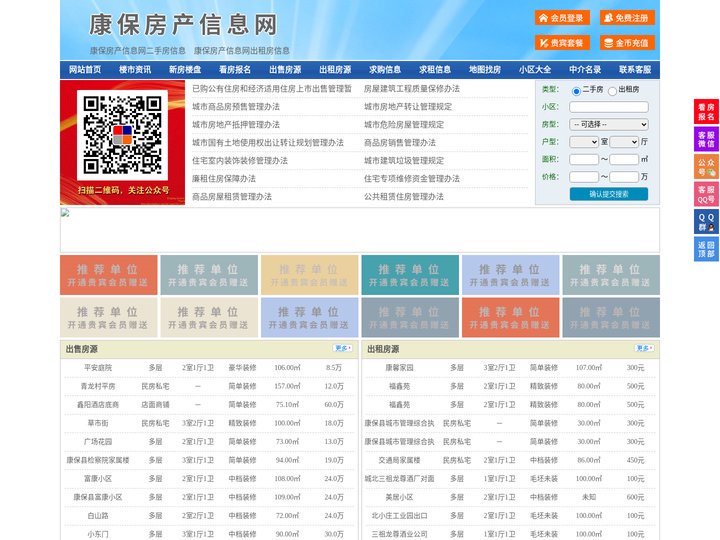Click 更多 in 出售房源 header

pos(343,349)
